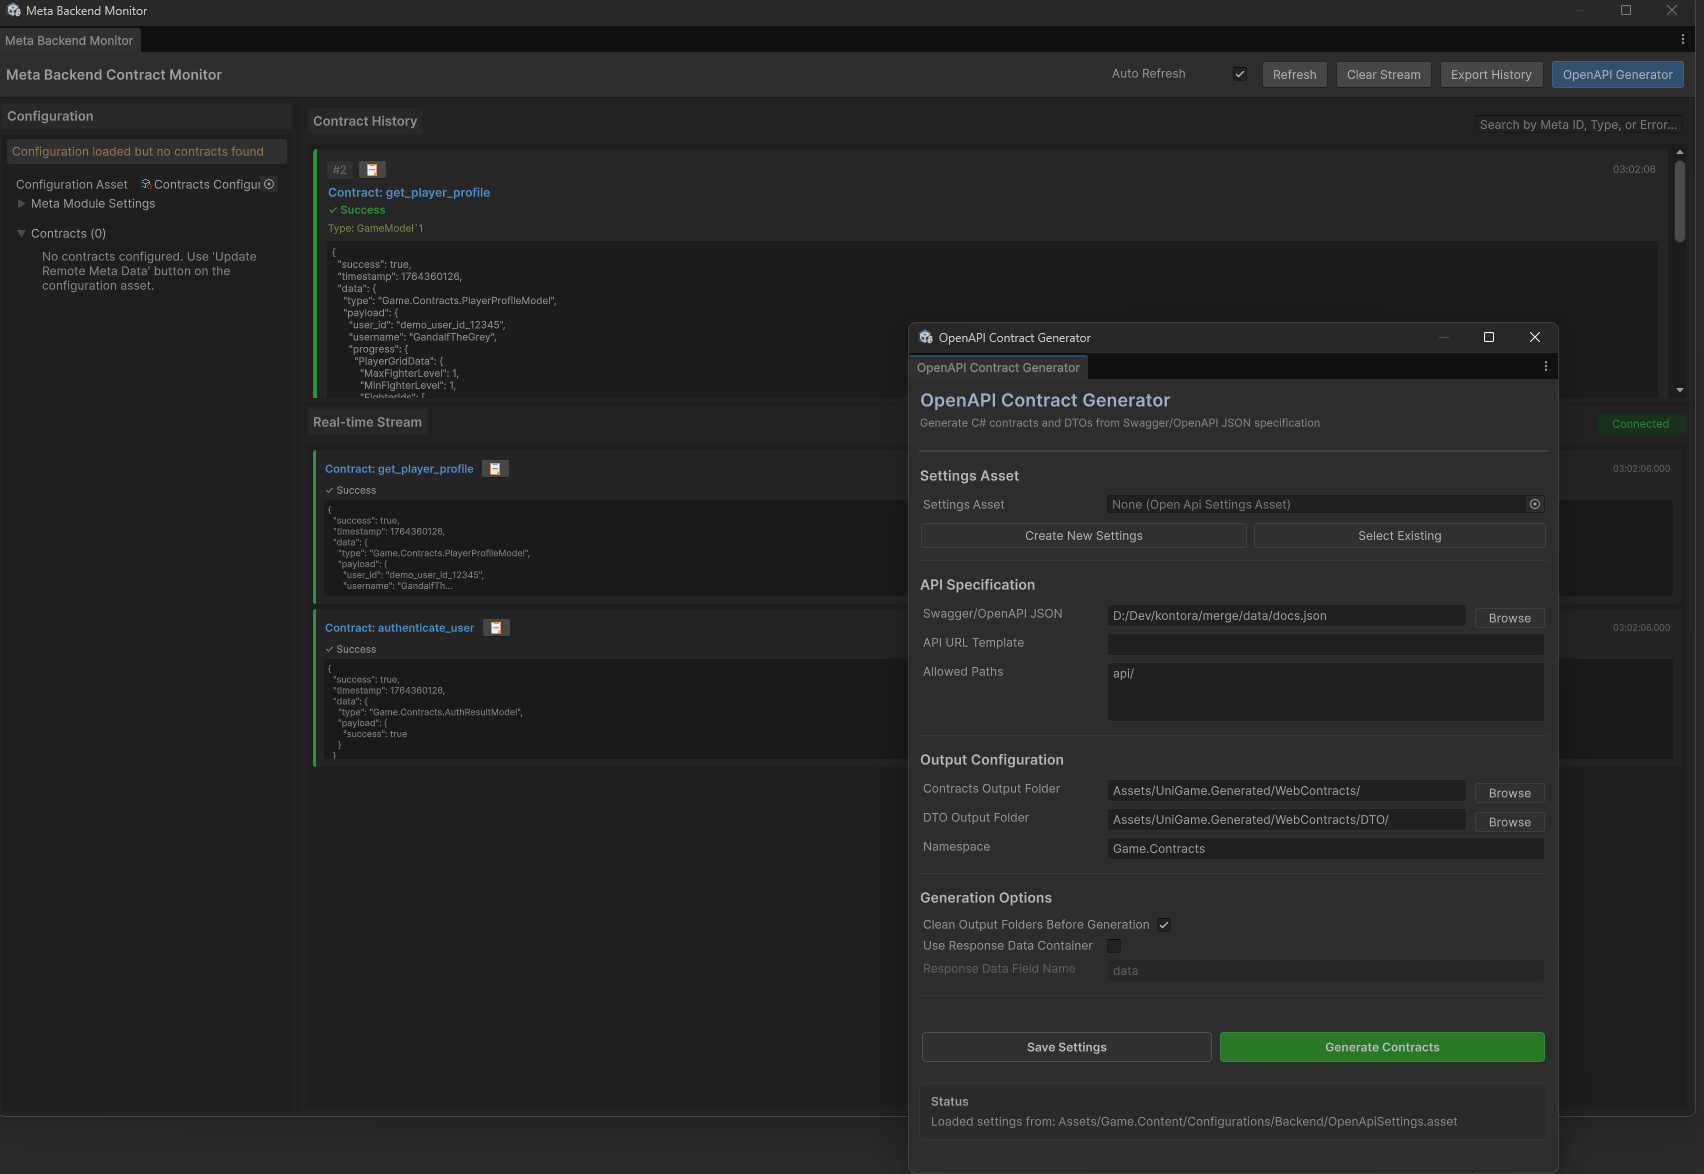Screen dimensions: 1704x1174
Task: Open object picker for Settings Asset field
Action: point(1535,505)
